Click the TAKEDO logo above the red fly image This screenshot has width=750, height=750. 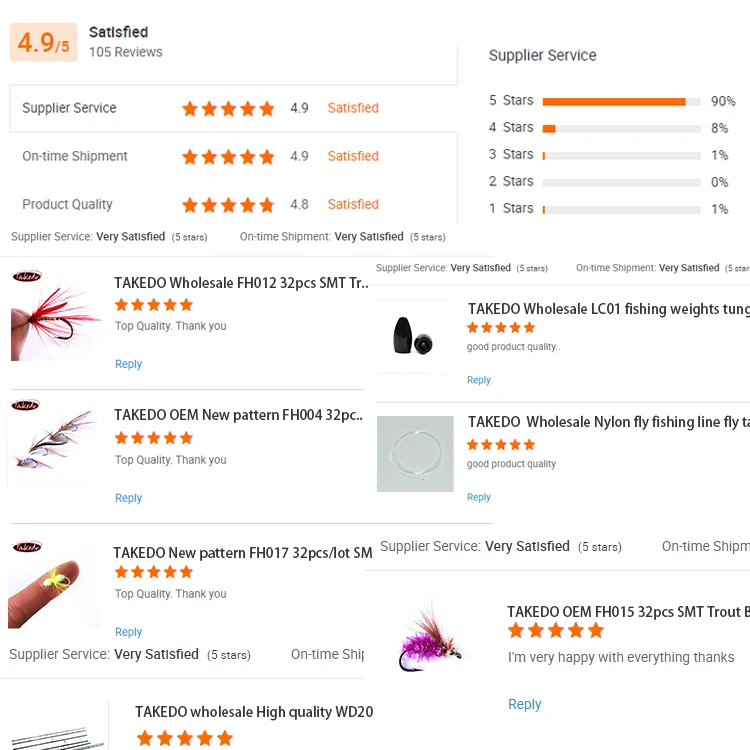pos(26,277)
